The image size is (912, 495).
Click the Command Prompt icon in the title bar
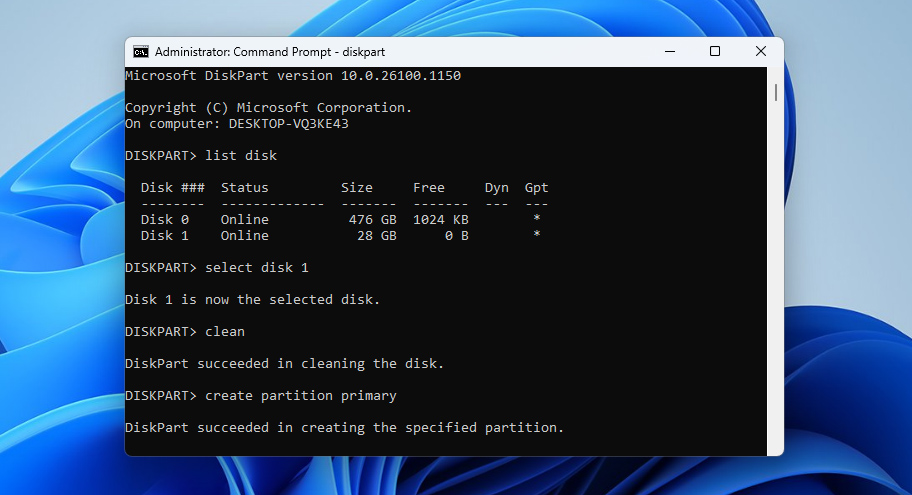click(x=141, y=52)
